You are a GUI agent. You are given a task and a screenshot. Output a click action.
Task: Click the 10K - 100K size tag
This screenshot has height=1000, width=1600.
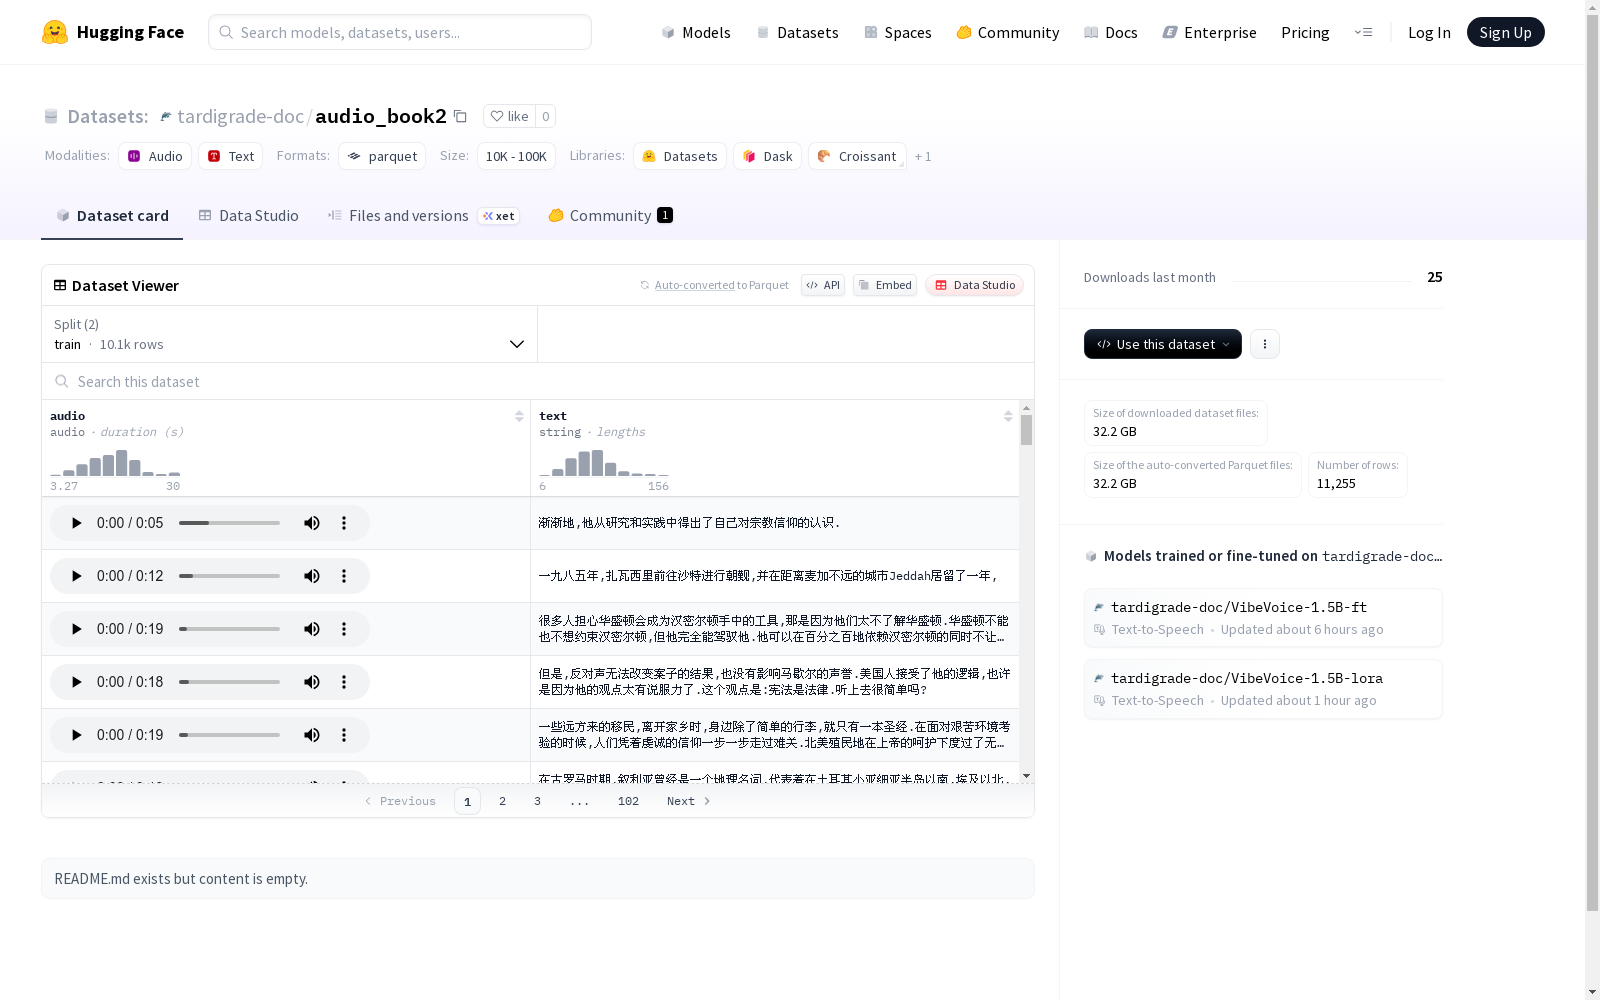[x=516, y=156]
